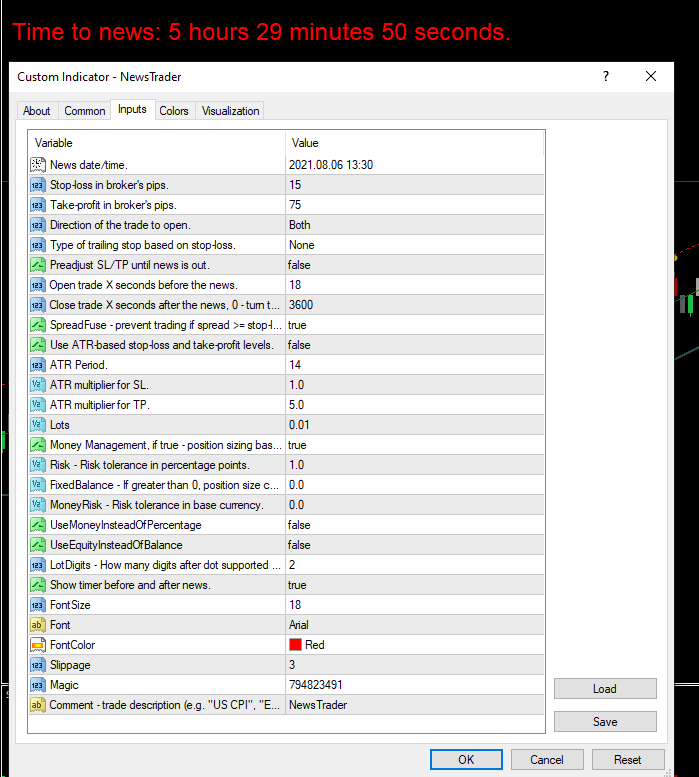Click the integer icon next to Magic
Screen dimensions: 699x777
38,685
